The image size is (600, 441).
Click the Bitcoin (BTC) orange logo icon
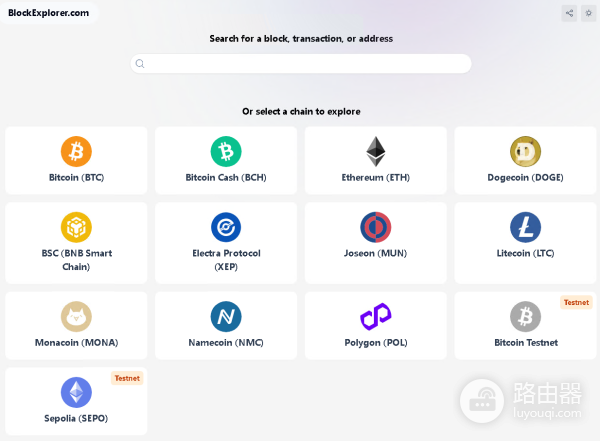(76, 151)
